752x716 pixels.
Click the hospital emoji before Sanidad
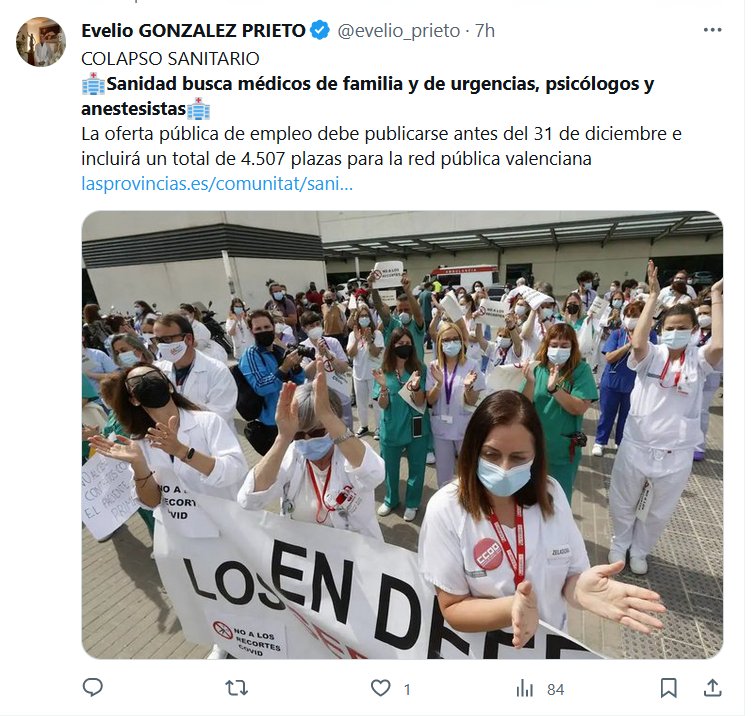93,84
